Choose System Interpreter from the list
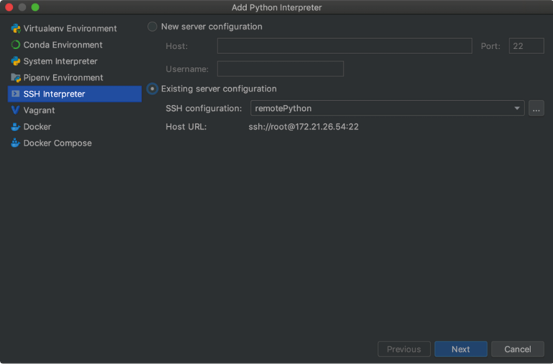 coord(74,61)
